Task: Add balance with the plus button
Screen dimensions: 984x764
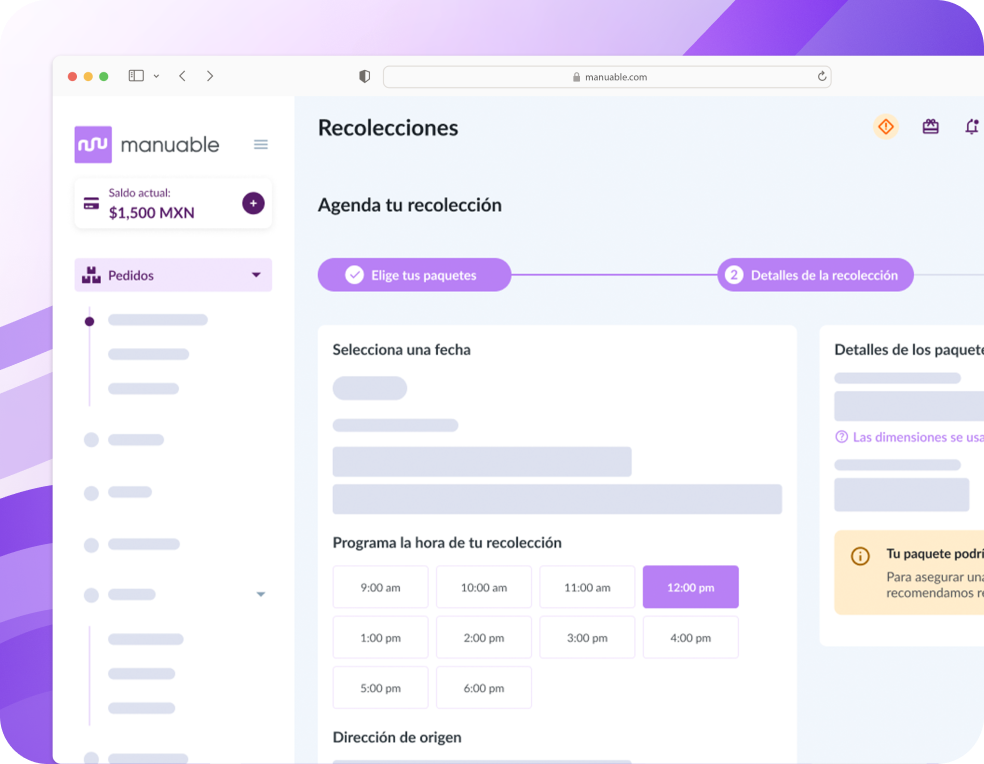Action: point(254,203)
